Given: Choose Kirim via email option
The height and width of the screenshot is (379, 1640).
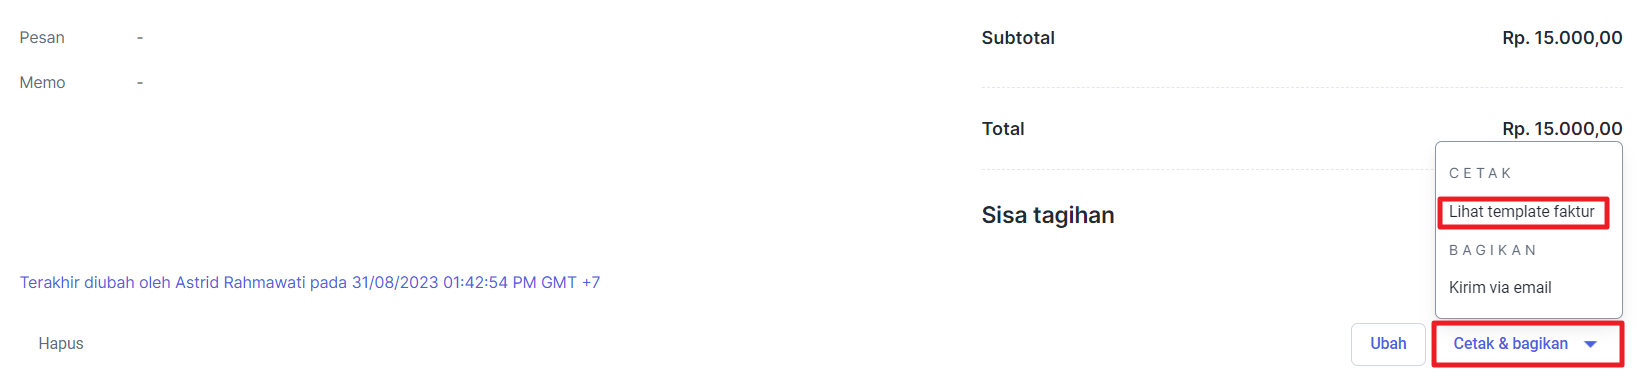Looking at the screenshot, I should pos(1500,288).
